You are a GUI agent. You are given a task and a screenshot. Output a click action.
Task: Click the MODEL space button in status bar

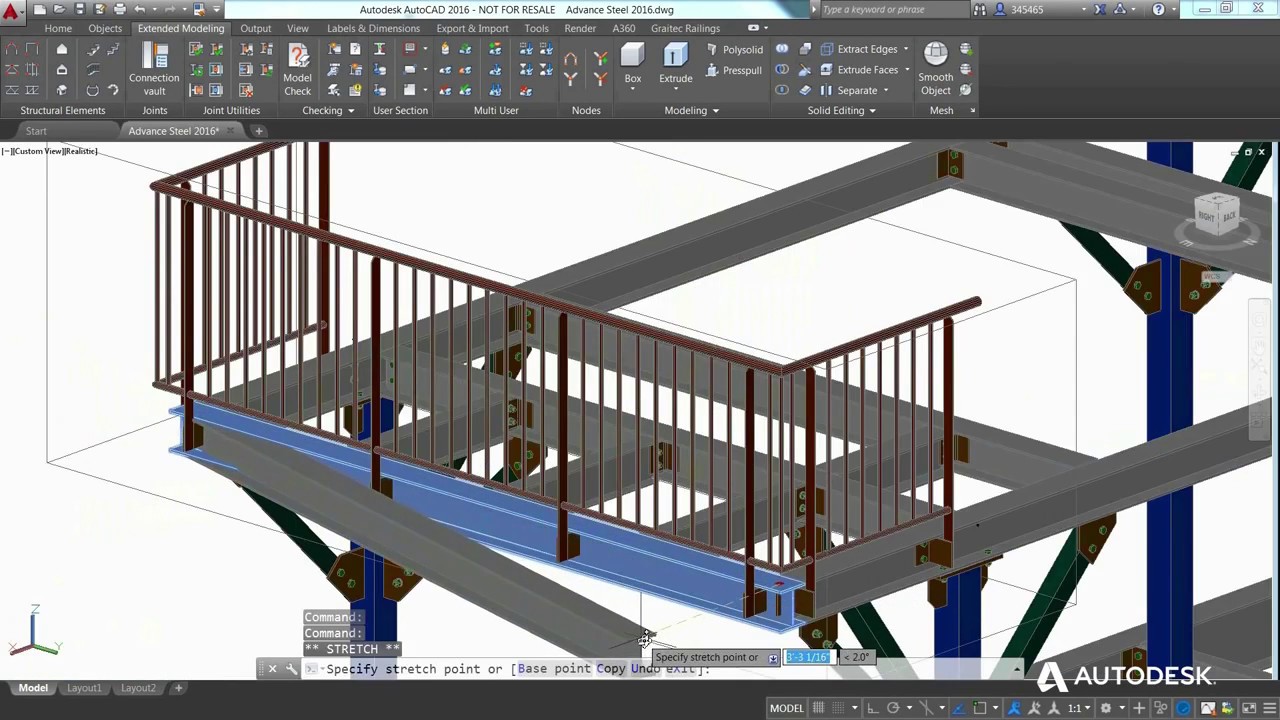786,708
